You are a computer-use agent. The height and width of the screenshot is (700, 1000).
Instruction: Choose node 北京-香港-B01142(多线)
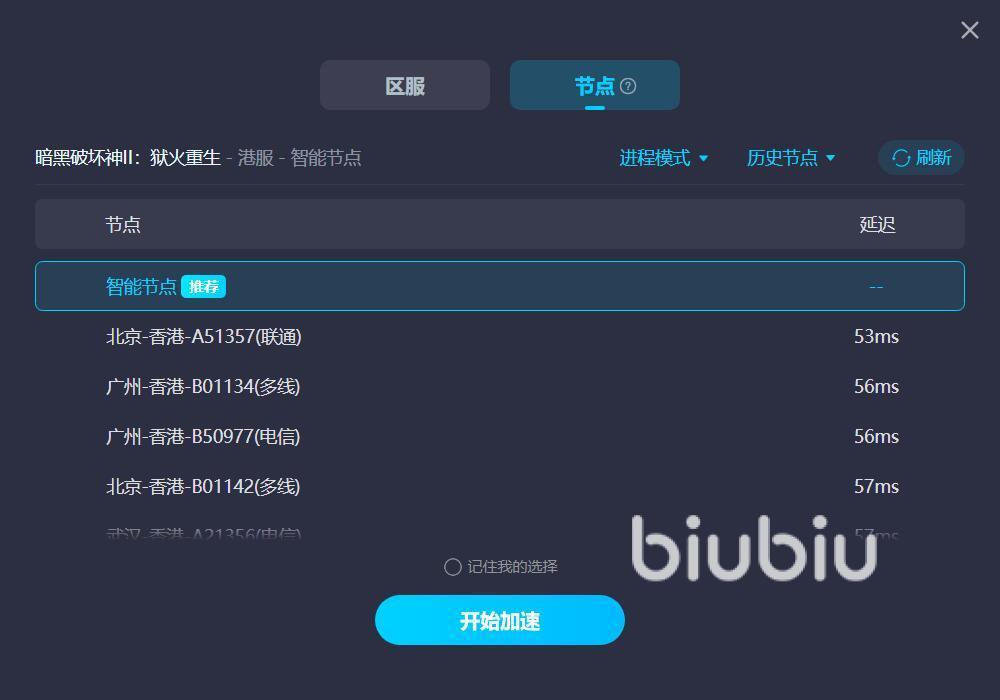click(499, 486)
